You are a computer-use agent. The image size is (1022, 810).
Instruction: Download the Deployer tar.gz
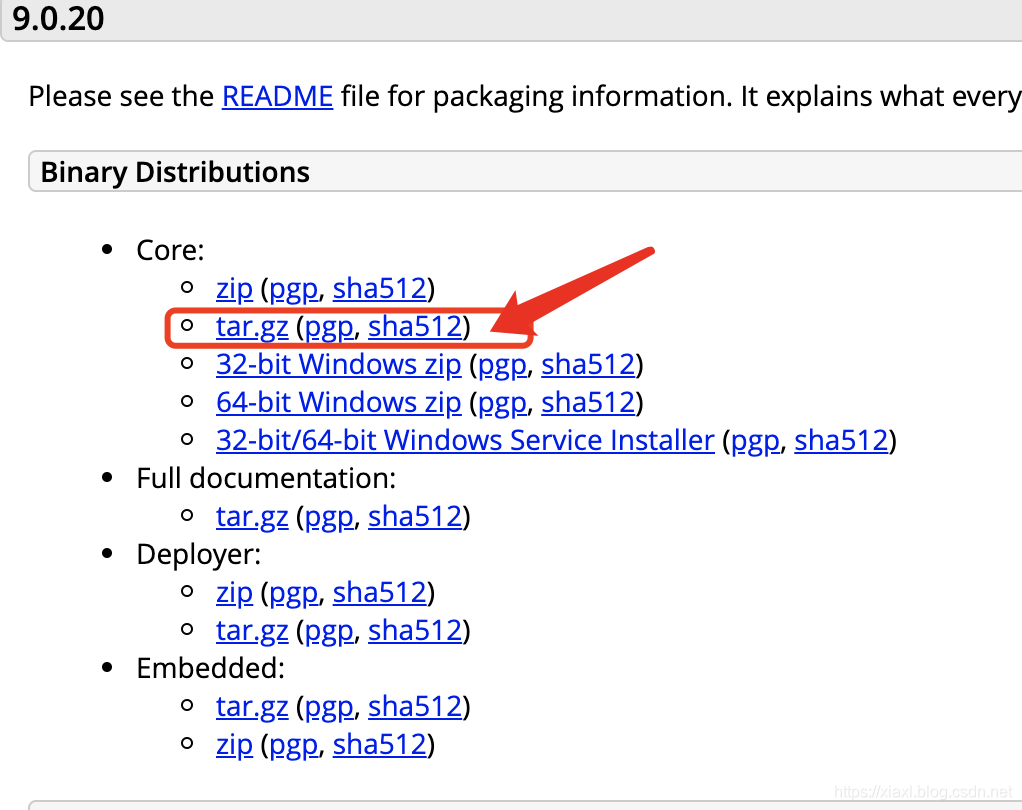[x=252, y=631]
